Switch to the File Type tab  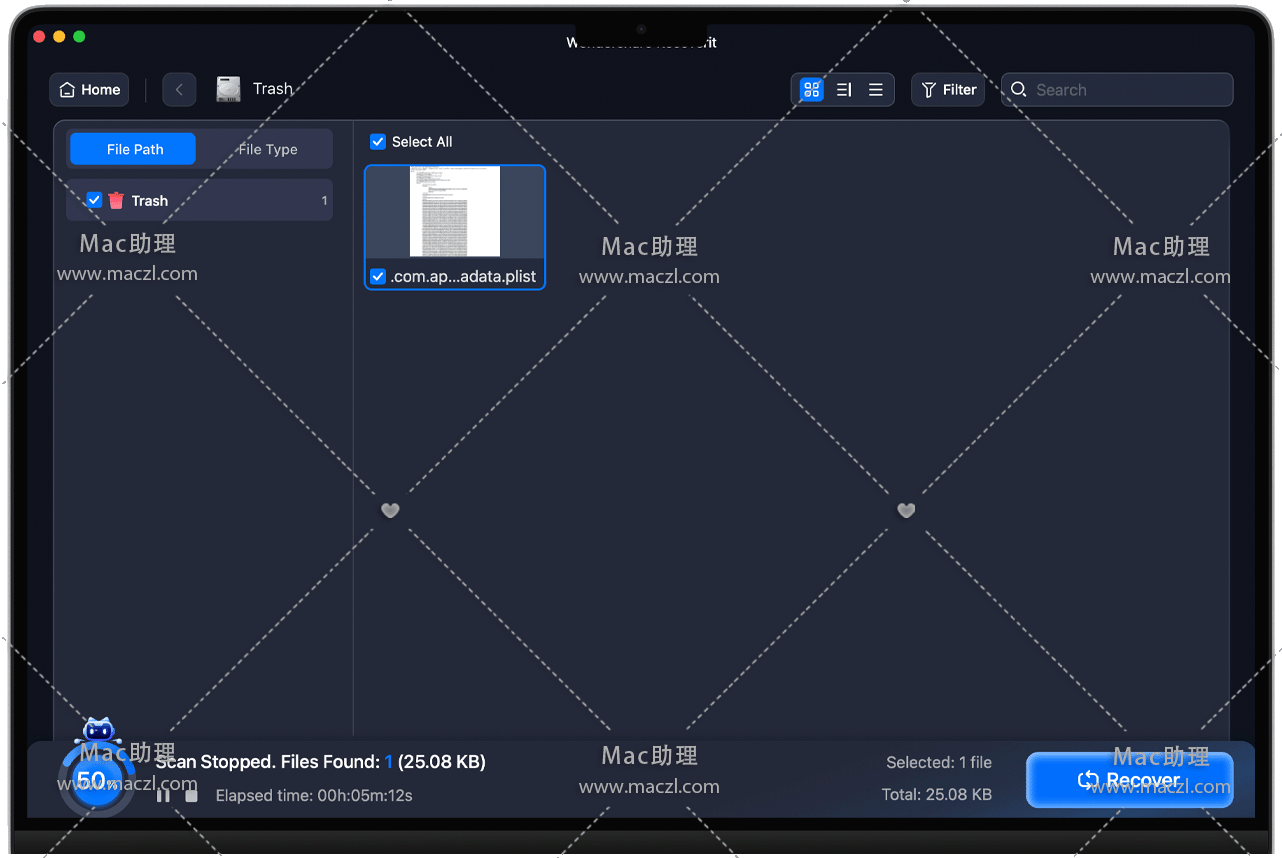[x=268, y=149]
